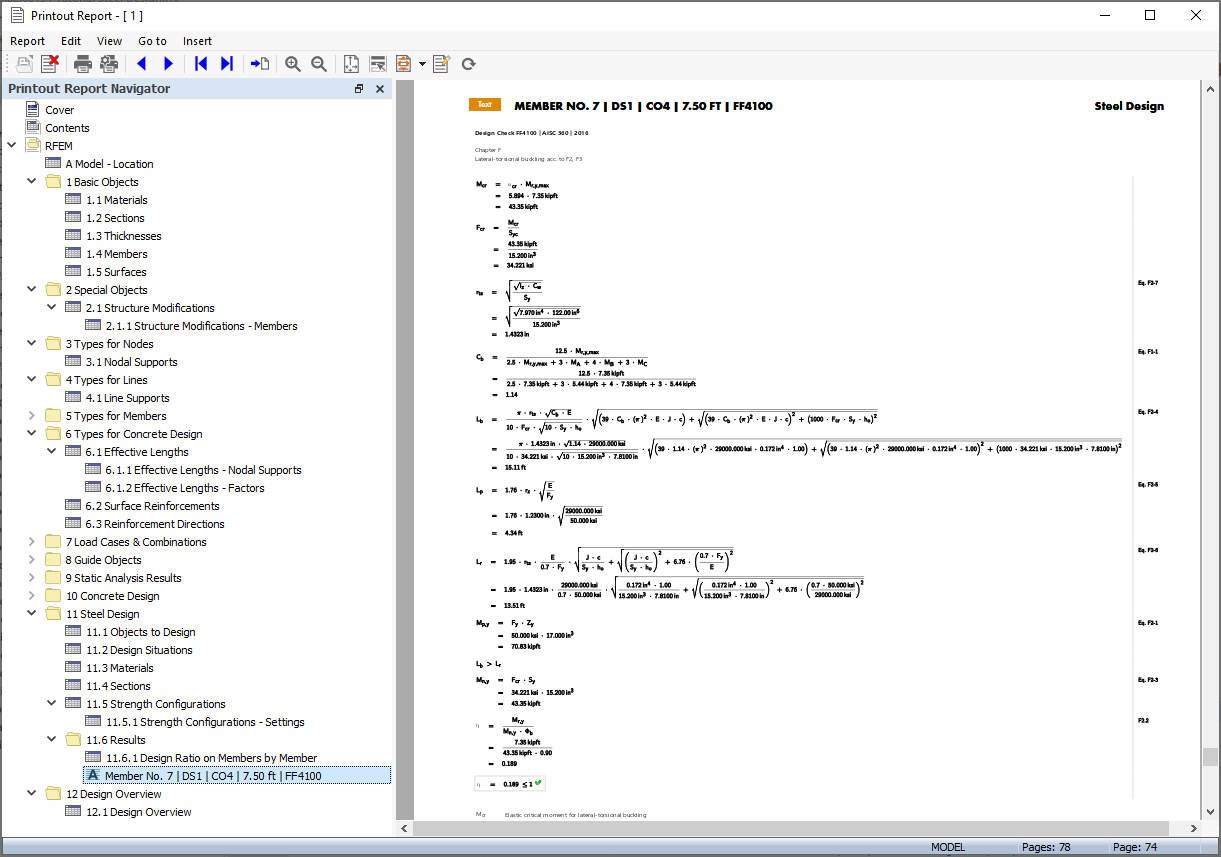Collapse the 11 Steel Design folder
The height and width of the screenshot is (857, 1221).
click(31, 613)
